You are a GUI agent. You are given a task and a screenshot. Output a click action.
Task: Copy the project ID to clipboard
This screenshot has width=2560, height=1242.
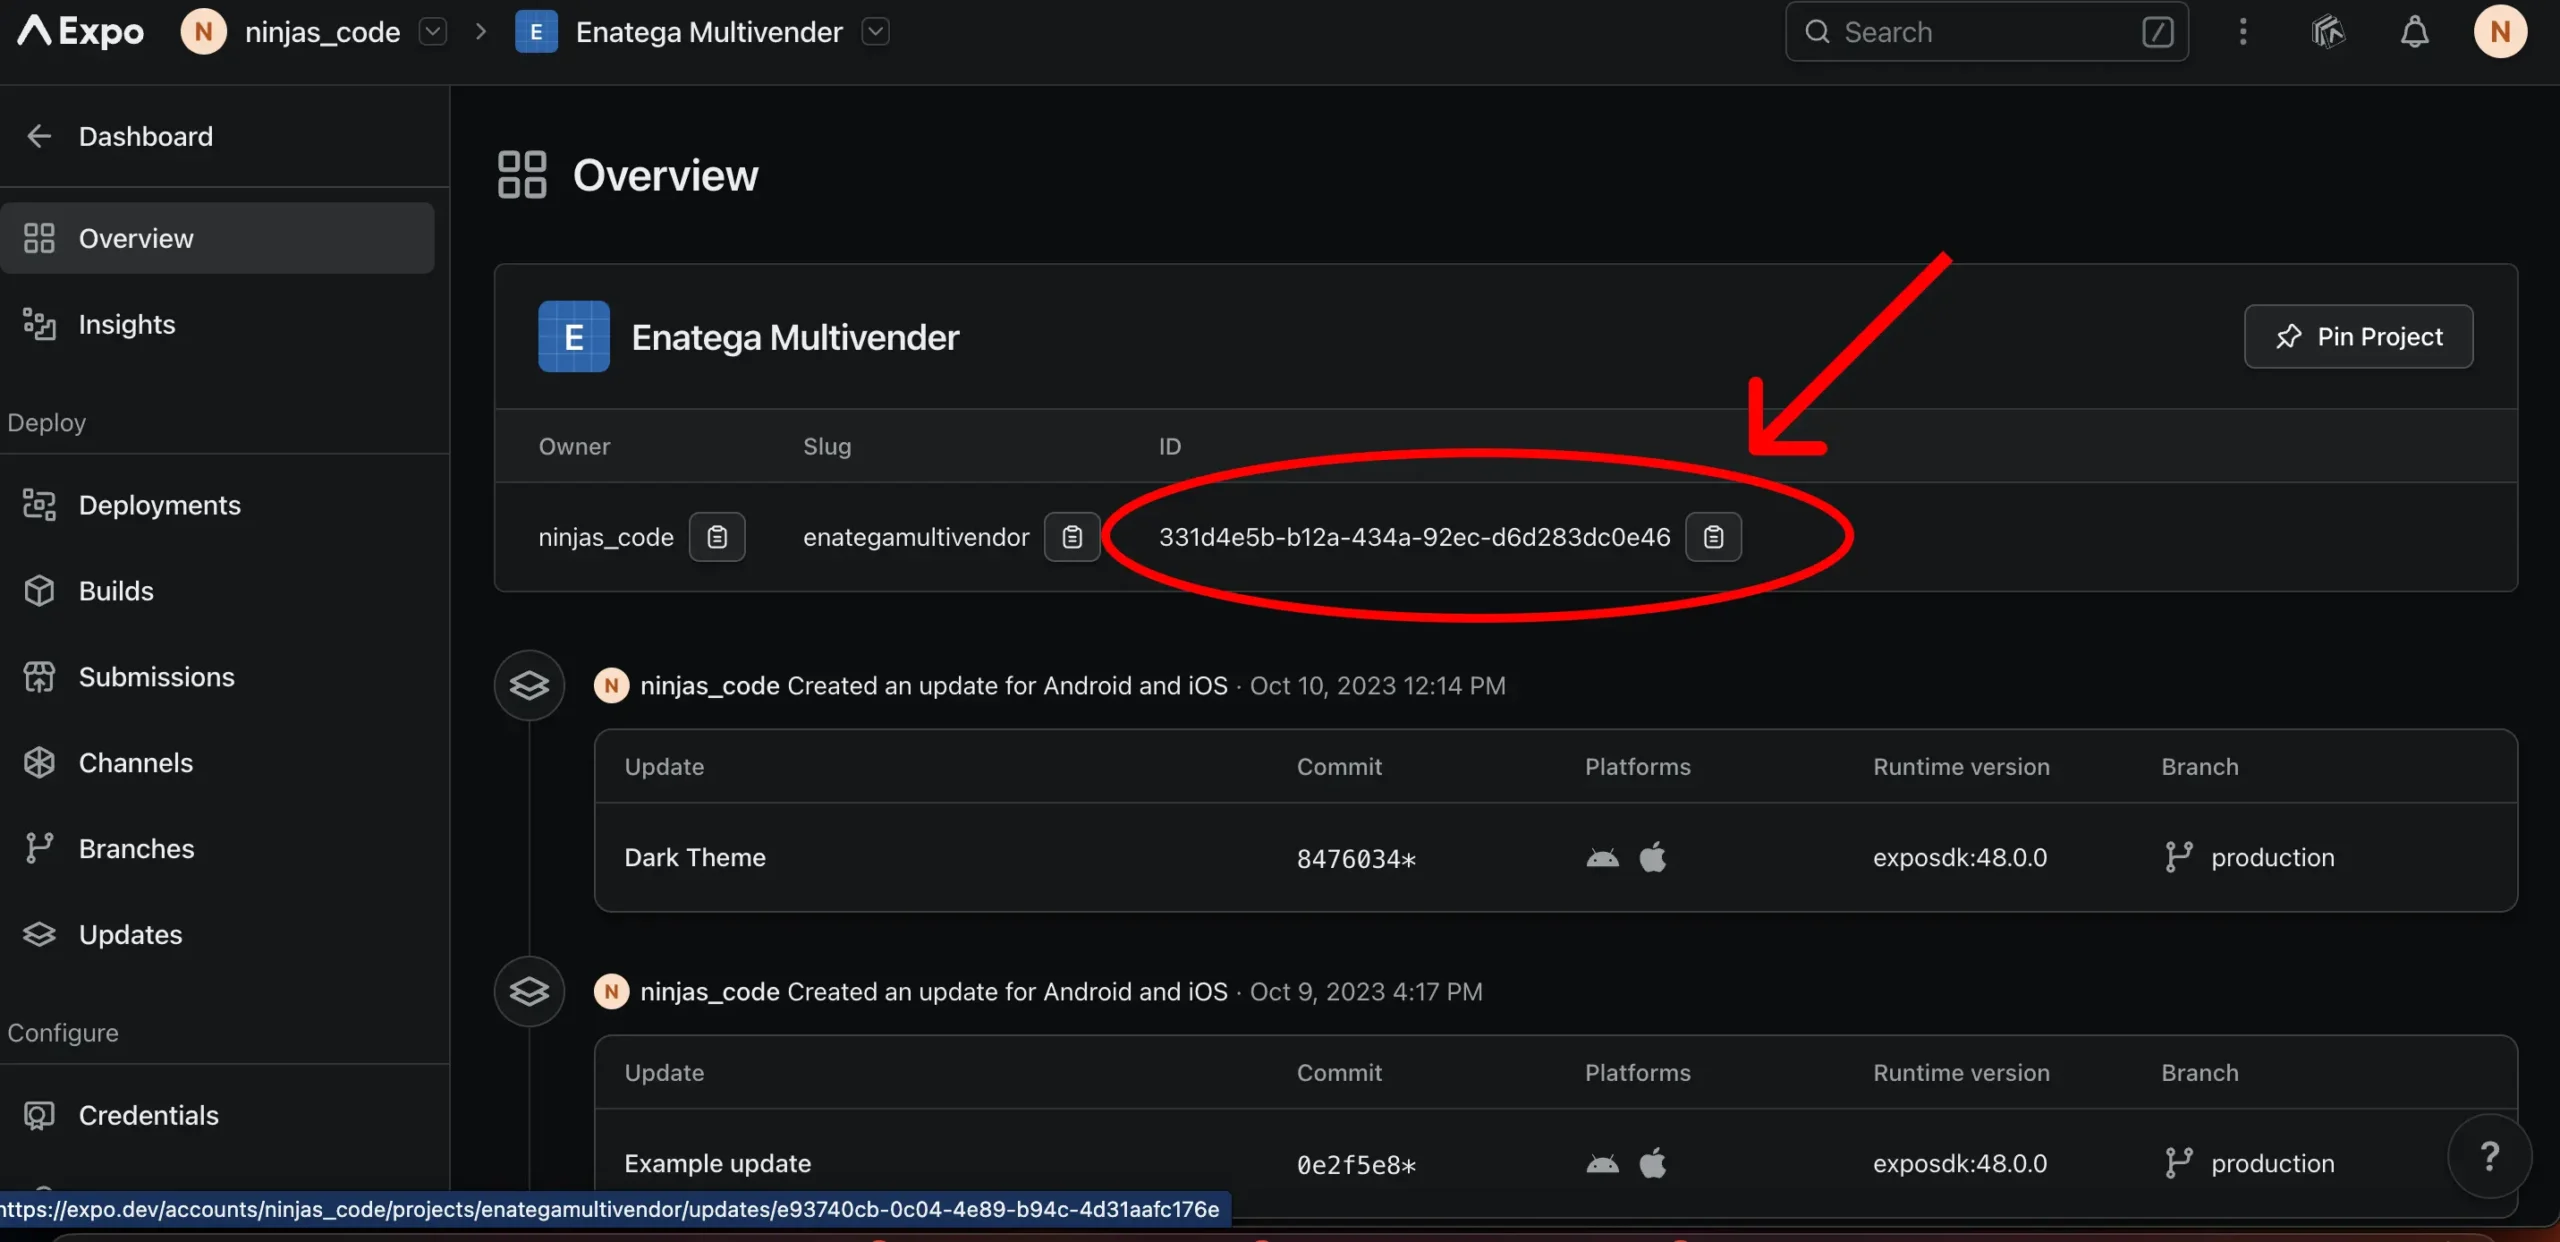coord(1713,537)
